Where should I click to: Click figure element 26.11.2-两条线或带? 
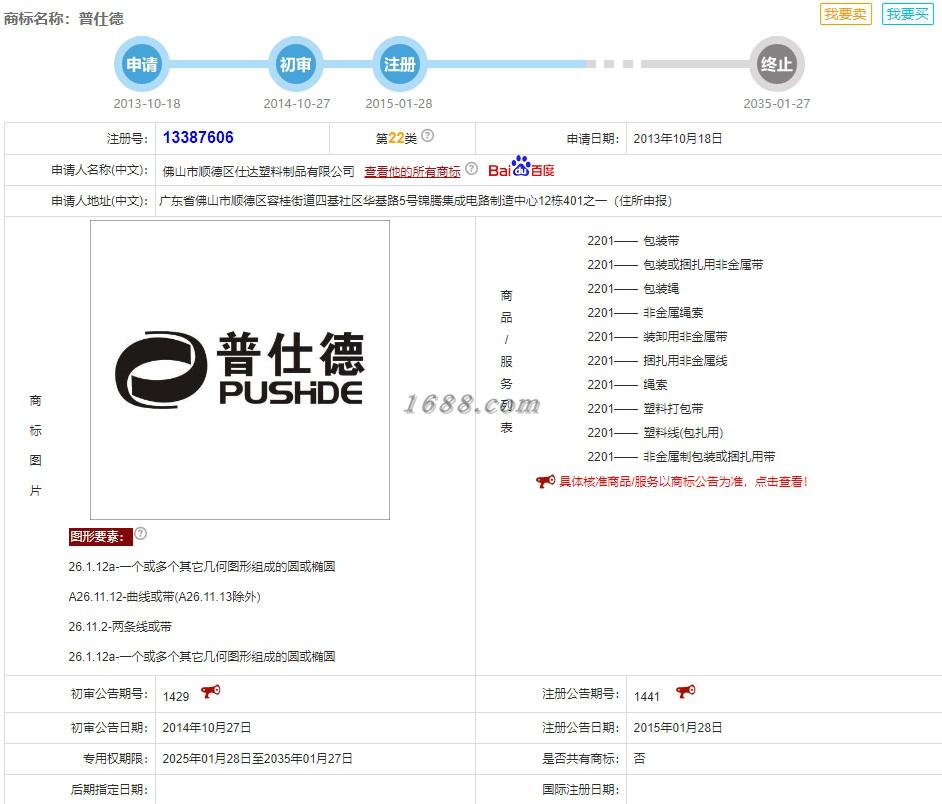(x=120, y=627)
